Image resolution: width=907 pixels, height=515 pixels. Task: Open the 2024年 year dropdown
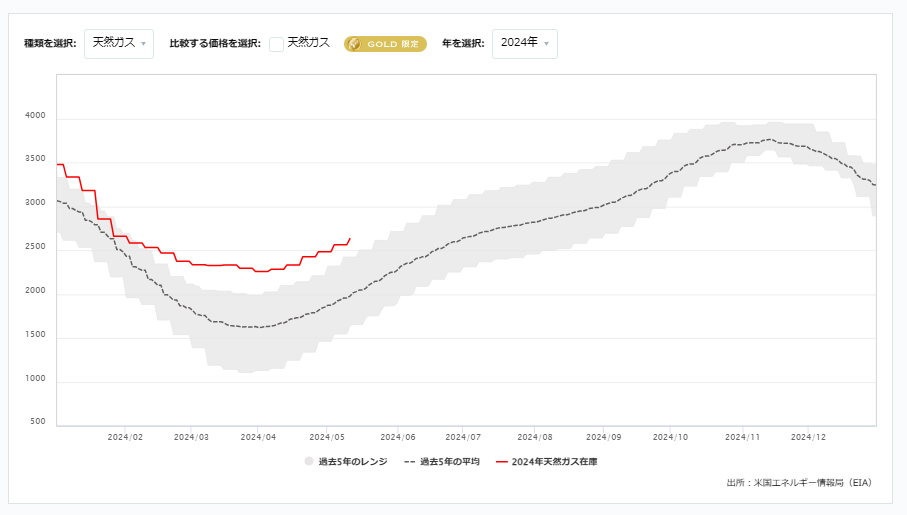click(x=525, y=43)
